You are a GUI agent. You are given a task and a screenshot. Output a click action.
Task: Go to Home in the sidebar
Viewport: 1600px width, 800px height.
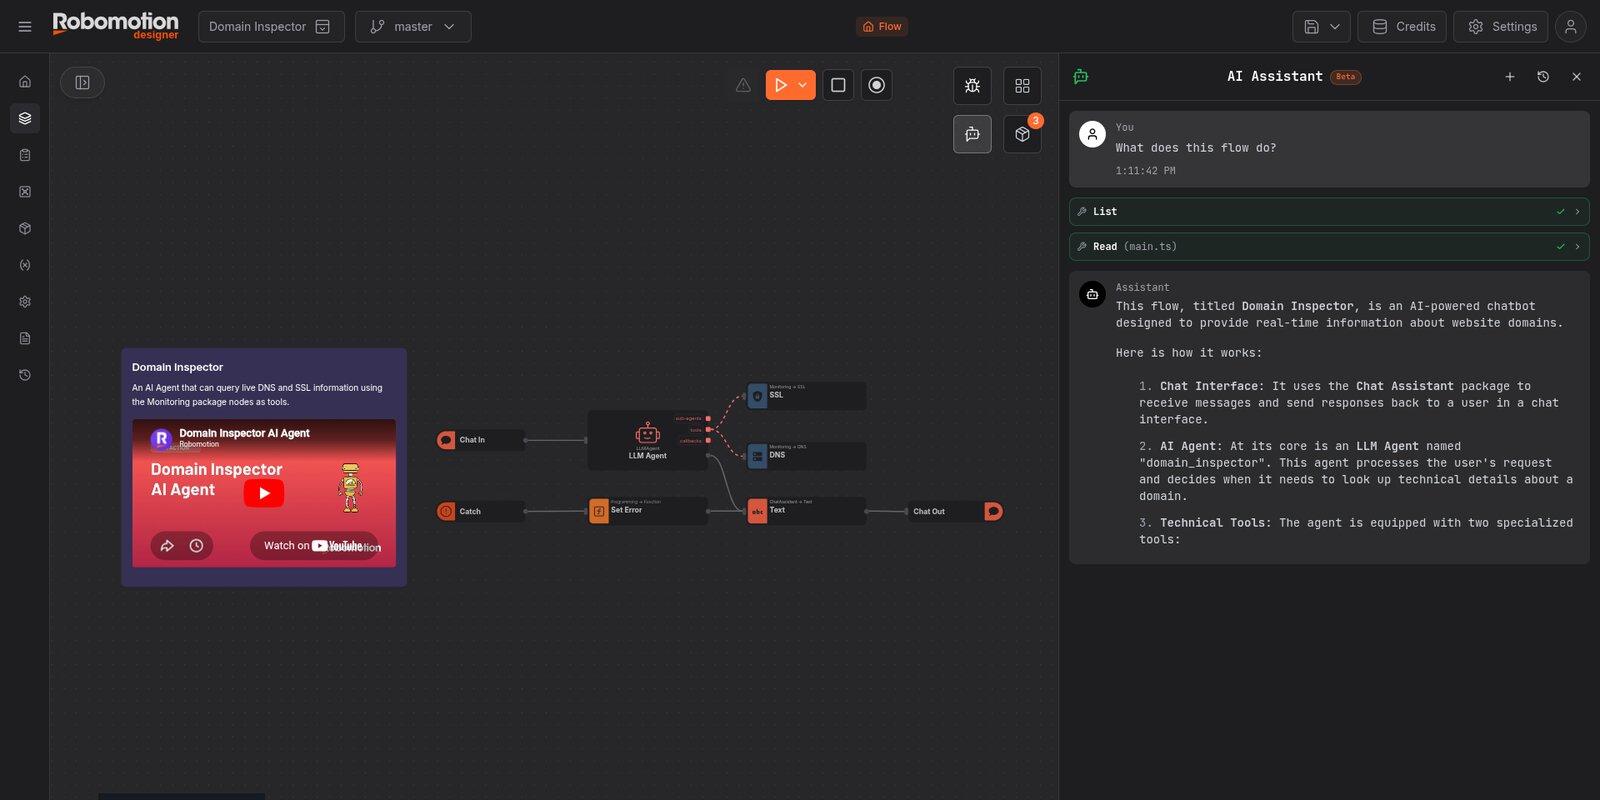point(25,82)
